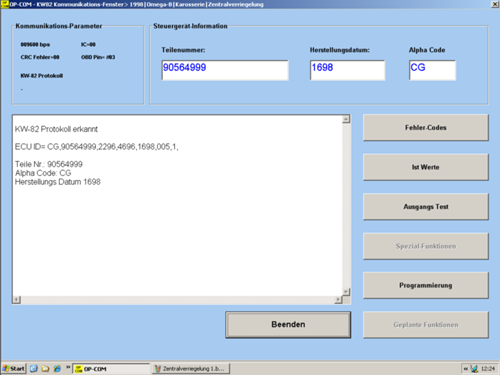Launch Internet Explorer from quick launch
Viewport: 500px width, 375px height.
[x=57, y=368]
